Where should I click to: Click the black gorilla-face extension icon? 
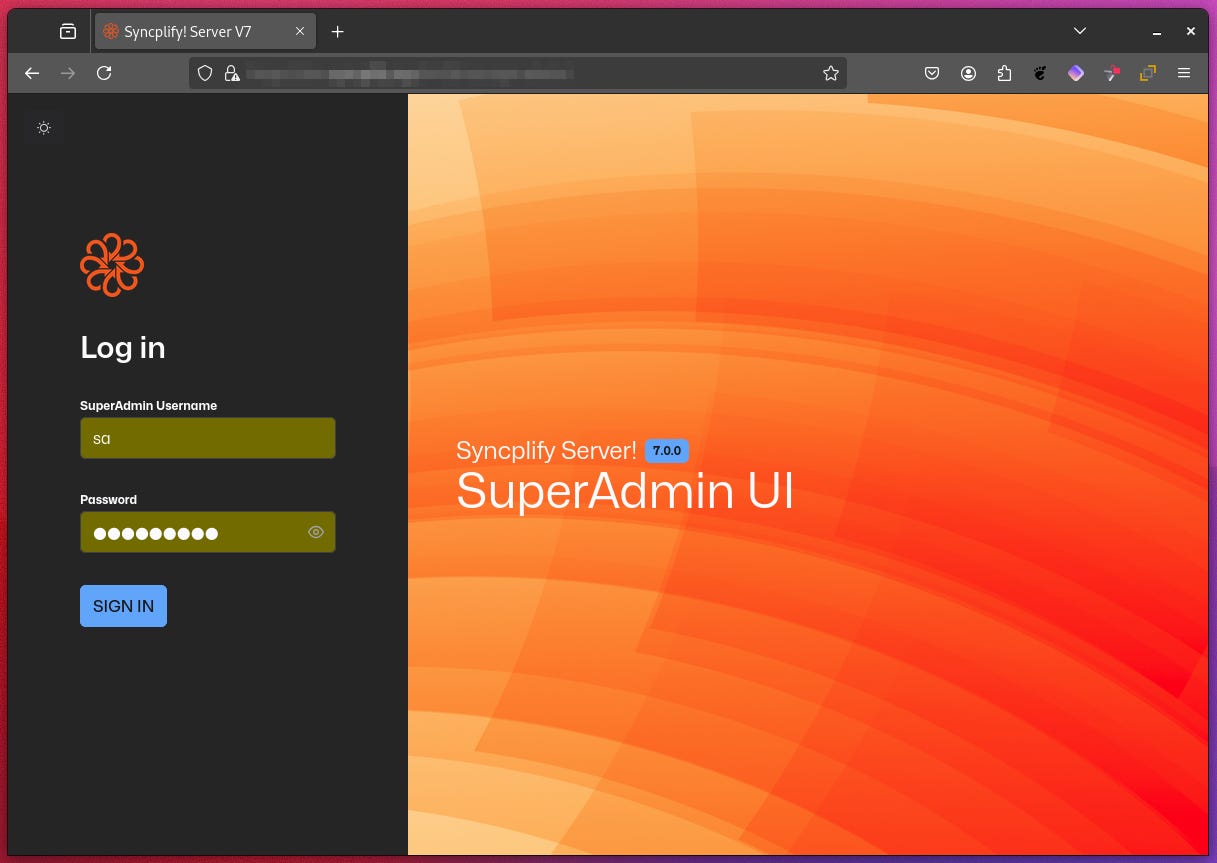(x=1040, y=73)
